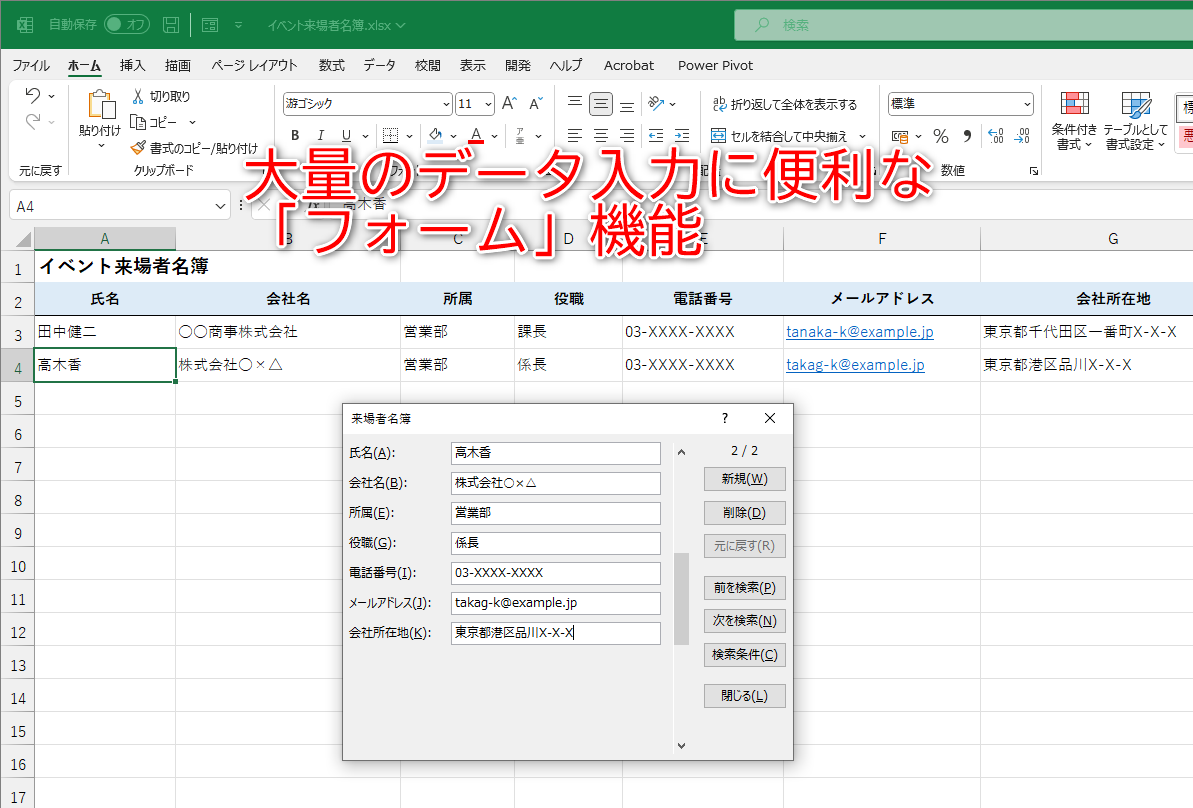This screenshot has width=1193, height=808.
Task: Click the Copy (コピー) icon
Action: (138, 122)
